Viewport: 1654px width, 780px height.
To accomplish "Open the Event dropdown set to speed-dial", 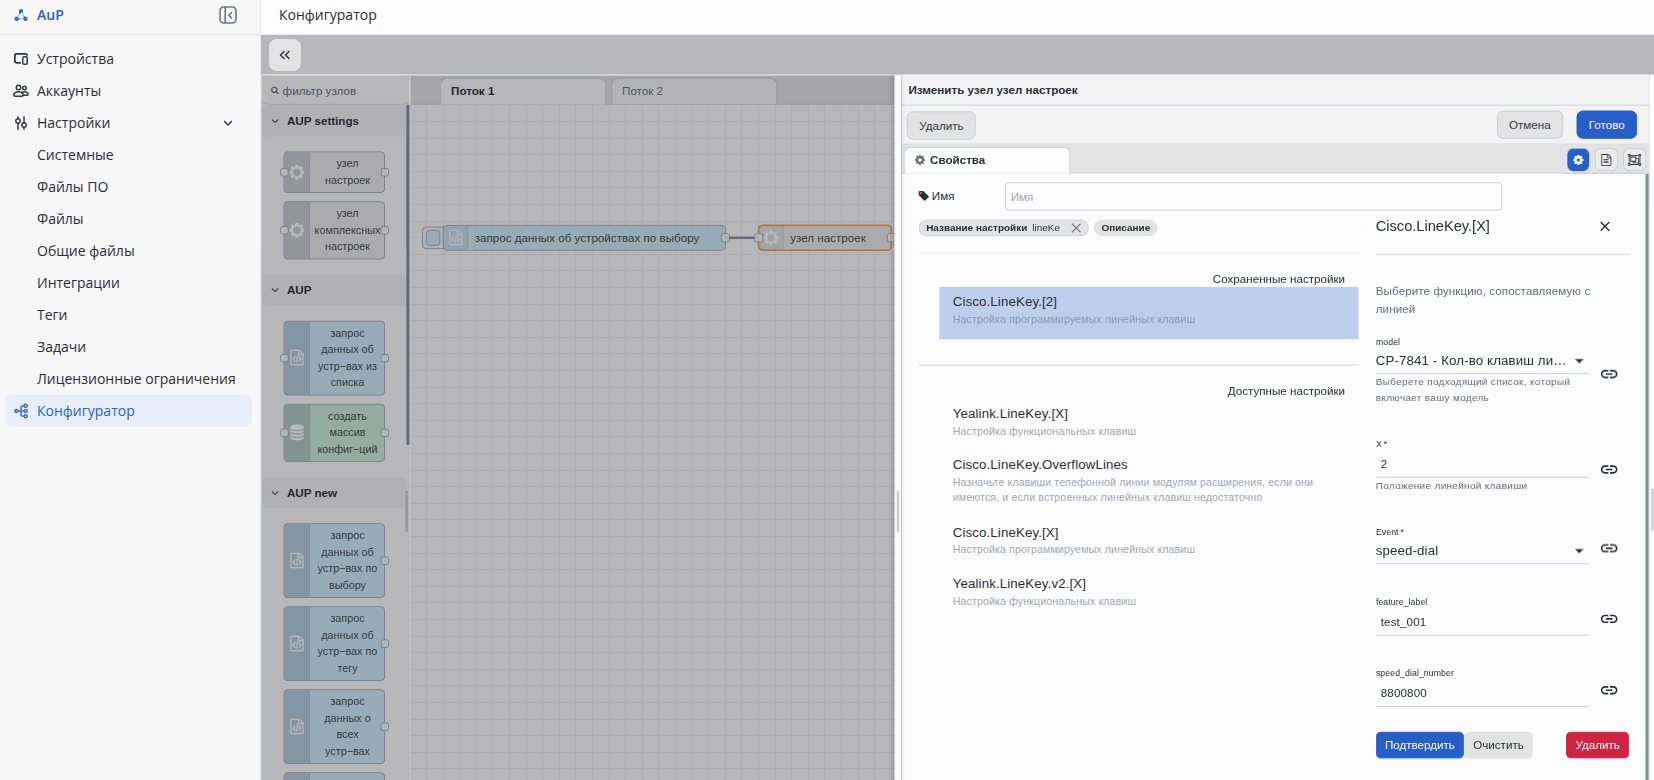I will [x=1482, y=551].
